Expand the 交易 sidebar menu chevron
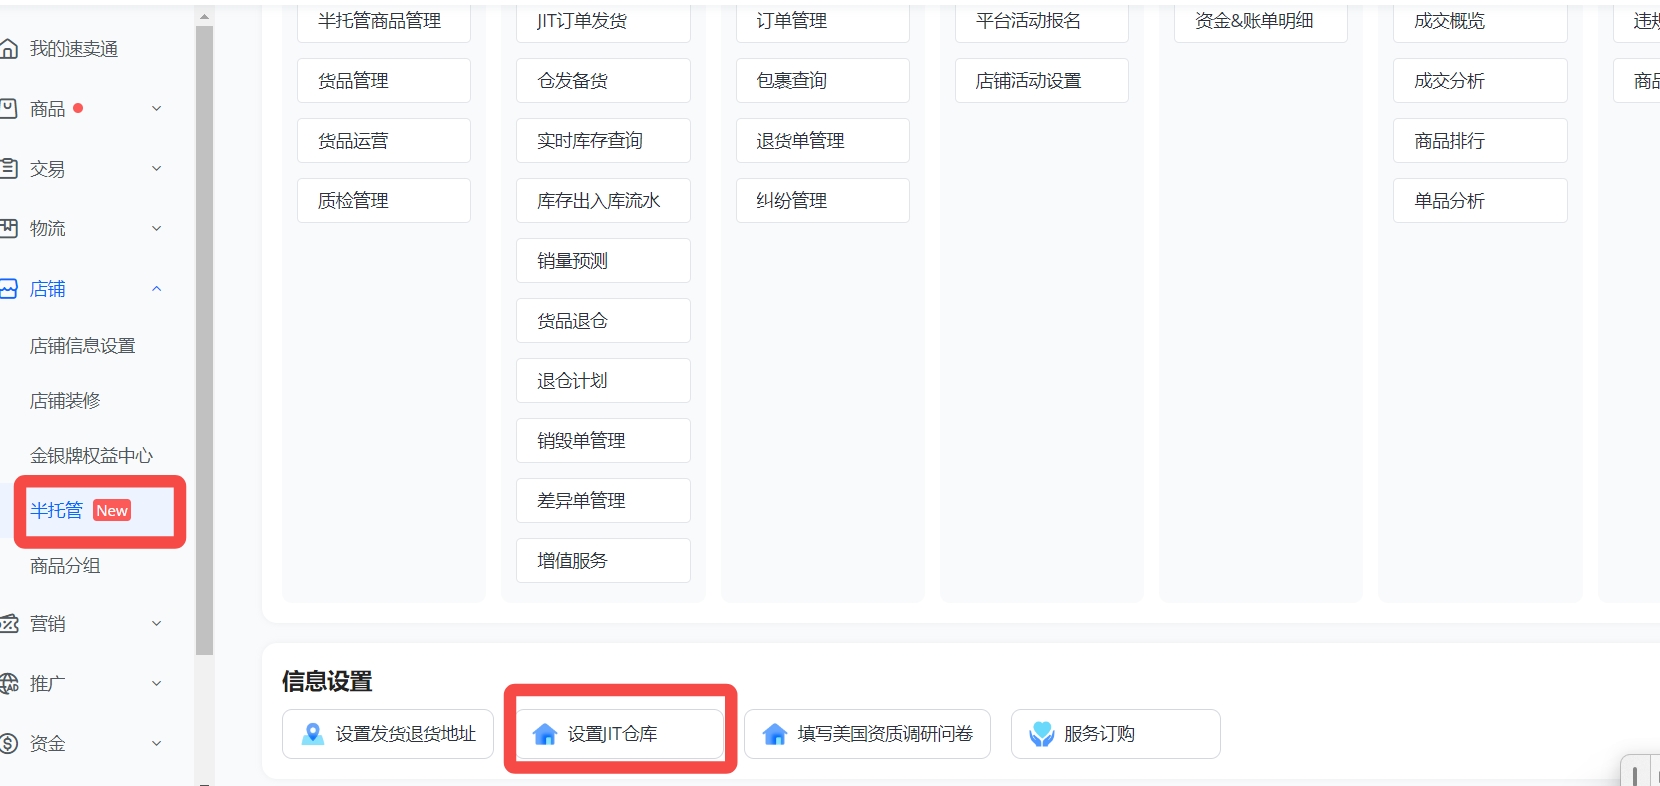Image resolution: width=1660 pixels, height=786 pixels. point(156,169)
